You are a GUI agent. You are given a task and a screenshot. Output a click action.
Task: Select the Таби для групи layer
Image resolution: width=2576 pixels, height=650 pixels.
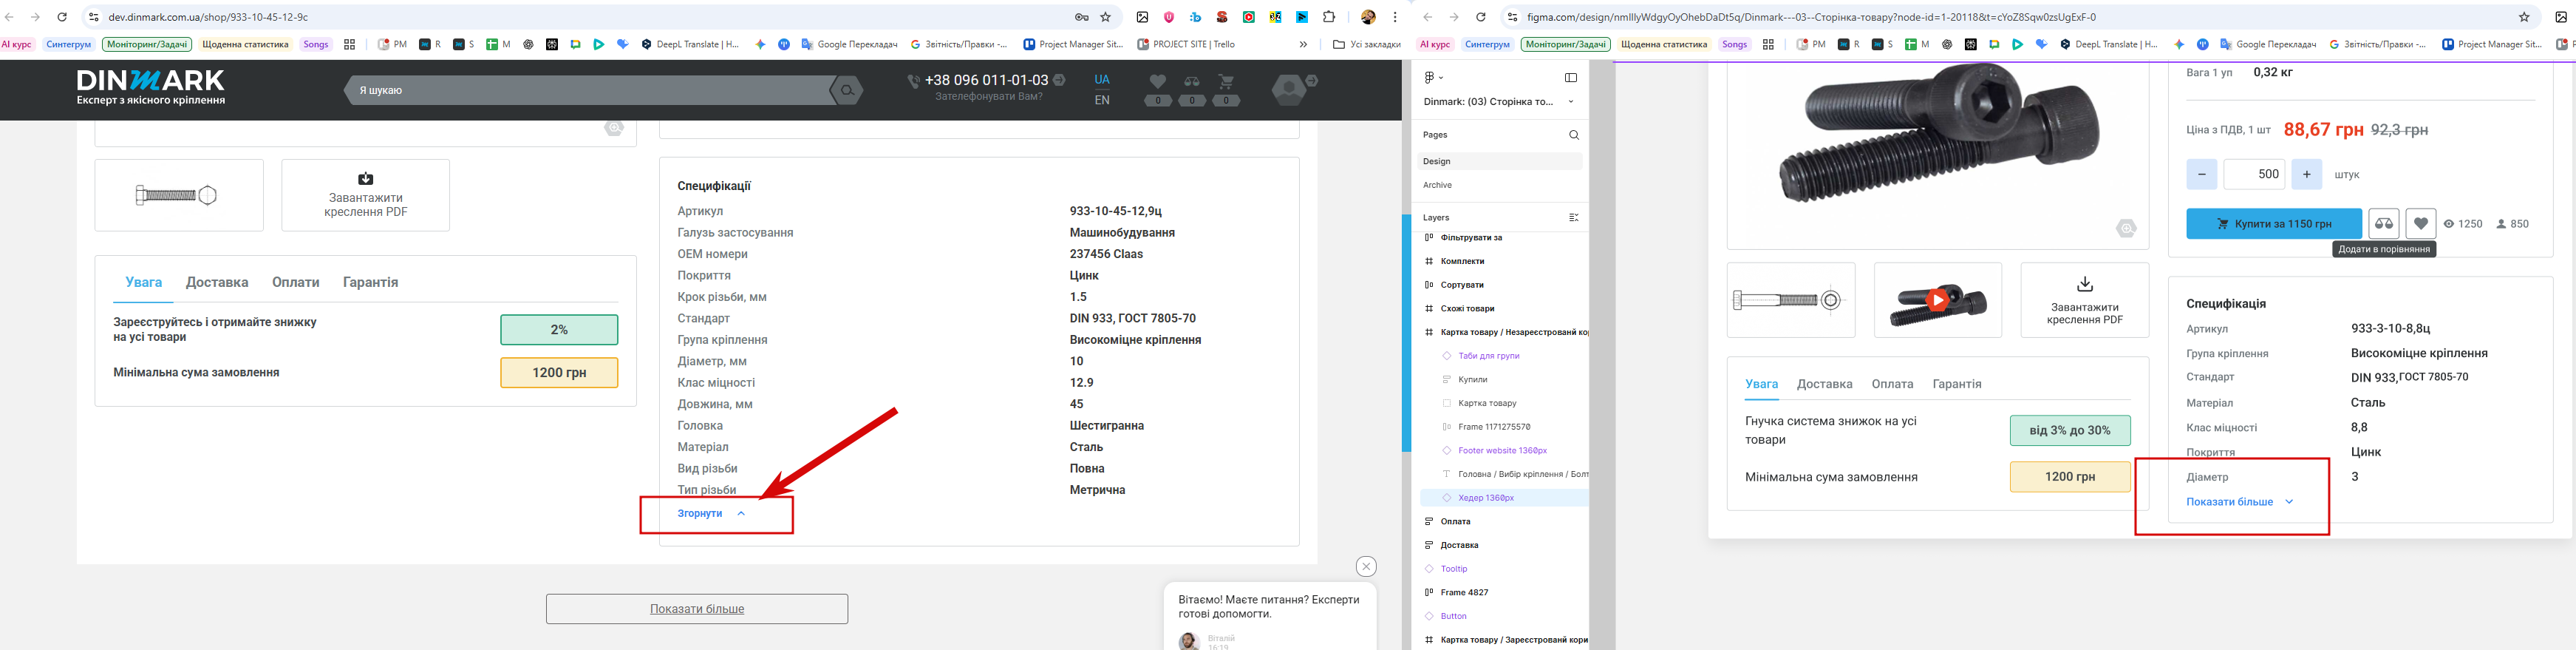pyautogui.click(x=1488, y=356)
